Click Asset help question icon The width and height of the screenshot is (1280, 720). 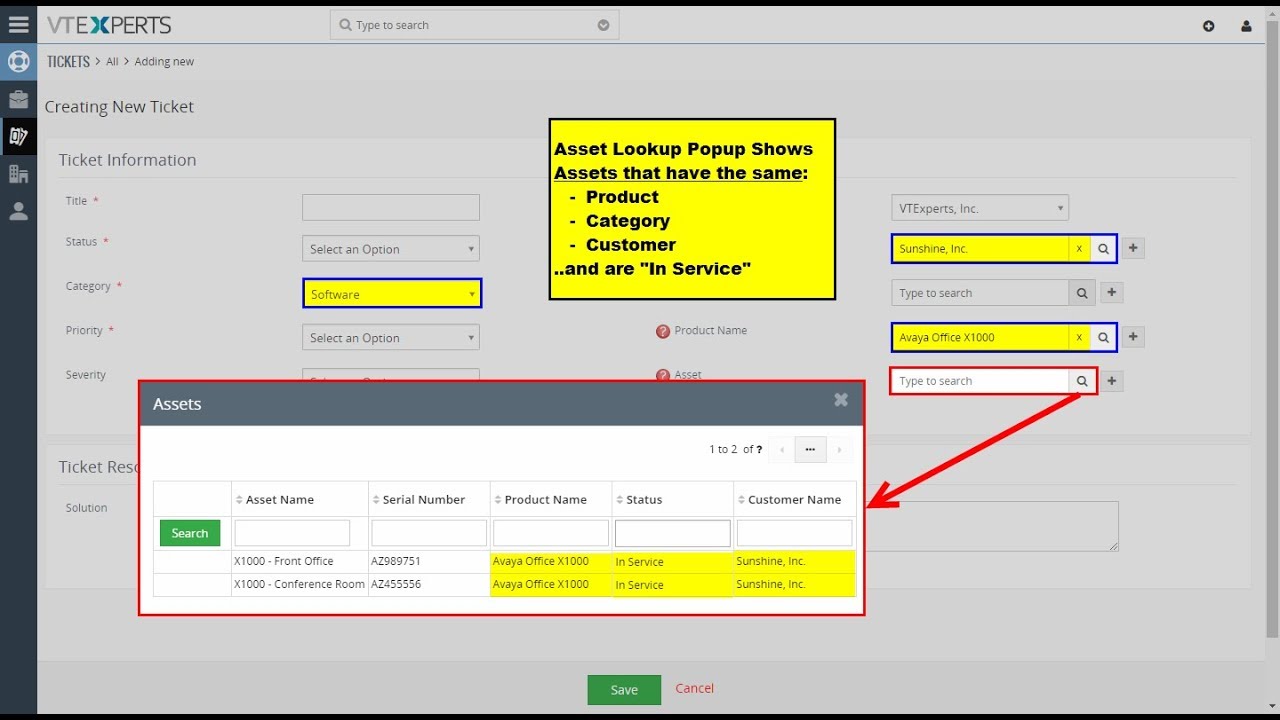tap(663, 375)
